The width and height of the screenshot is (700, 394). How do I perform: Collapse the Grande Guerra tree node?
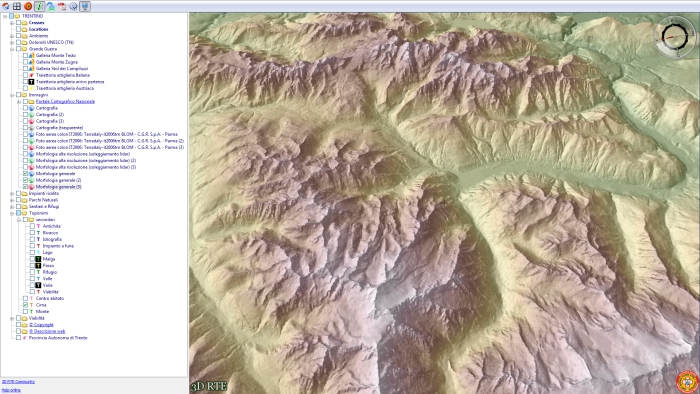click(12, 49)
